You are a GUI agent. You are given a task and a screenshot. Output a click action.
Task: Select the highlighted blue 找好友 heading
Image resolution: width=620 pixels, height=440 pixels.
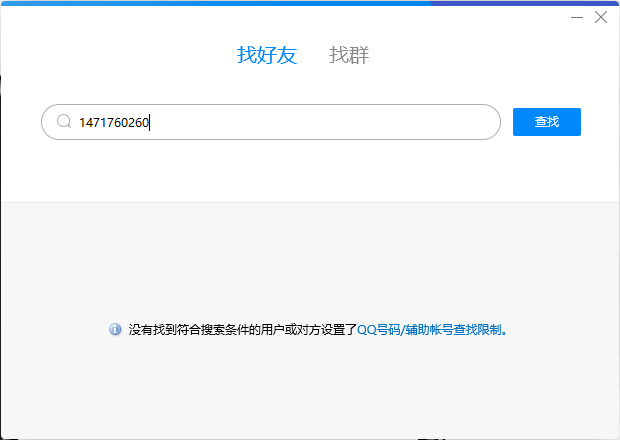[x=267, y=55]
